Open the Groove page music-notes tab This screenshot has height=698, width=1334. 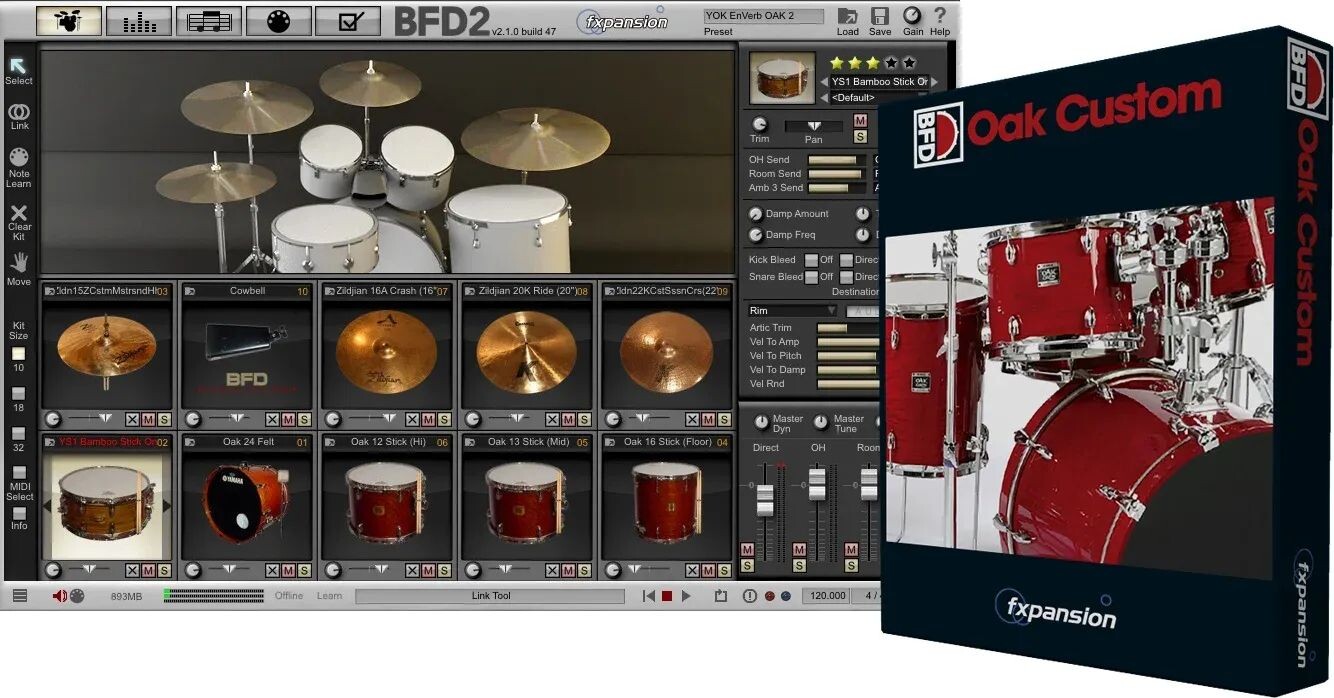point(208,20)
